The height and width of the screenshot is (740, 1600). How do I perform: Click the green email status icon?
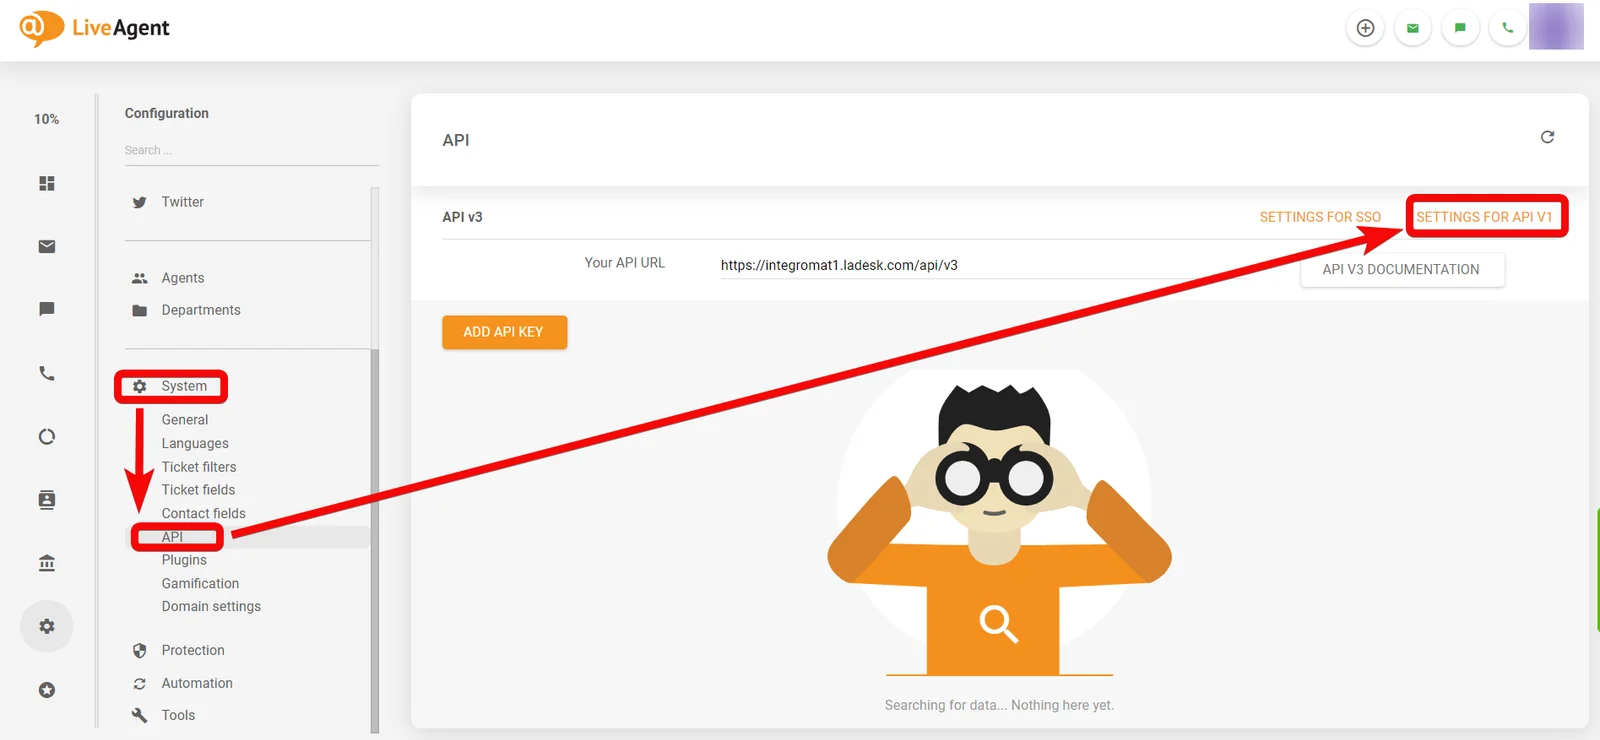click(1413, 28)
